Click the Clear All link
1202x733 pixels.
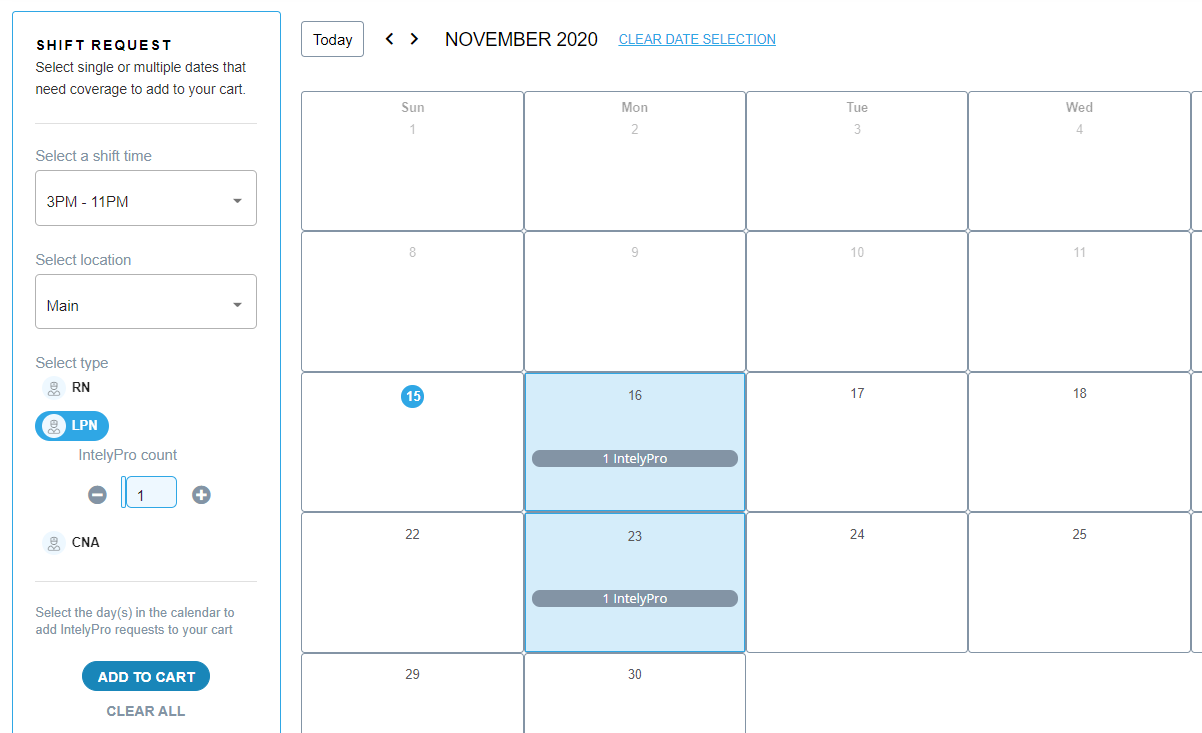point(146,711)
